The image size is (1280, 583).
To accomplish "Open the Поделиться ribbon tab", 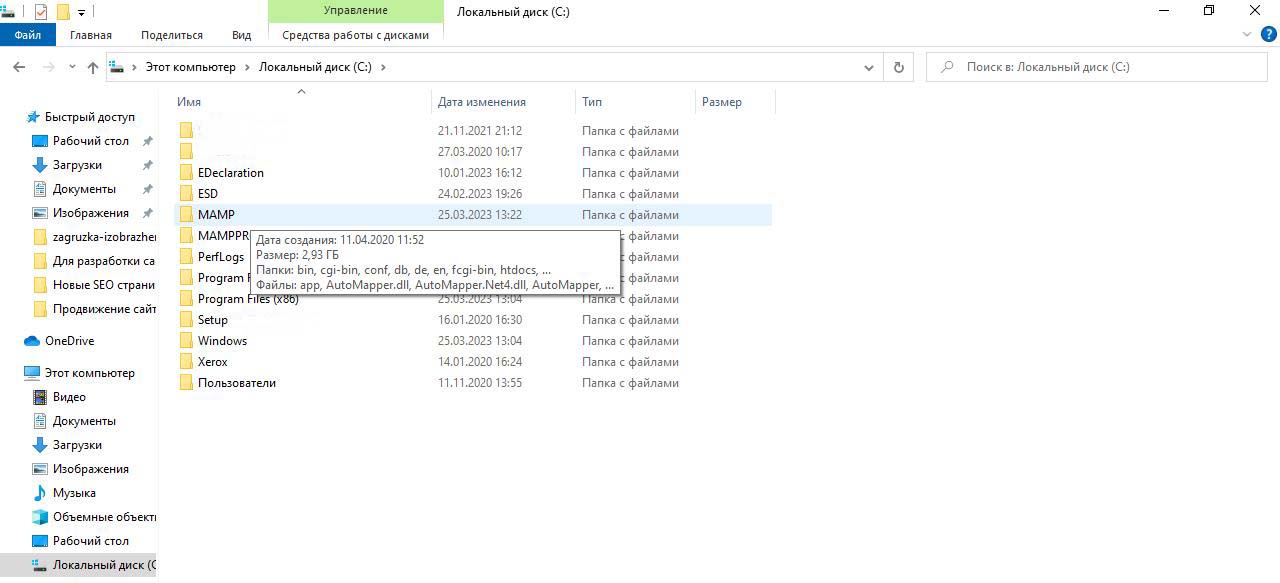I will coord(172,35).
